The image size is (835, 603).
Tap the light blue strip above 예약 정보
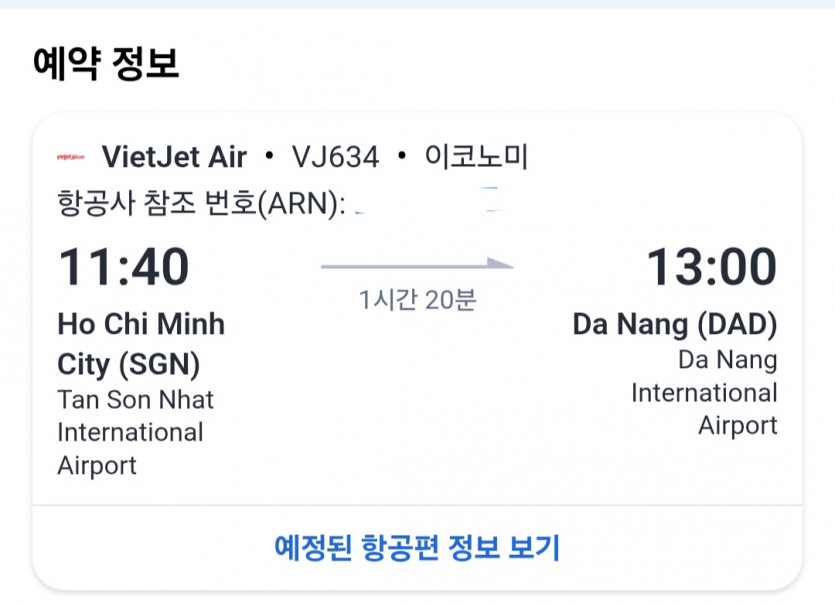[x=417, y=4]
